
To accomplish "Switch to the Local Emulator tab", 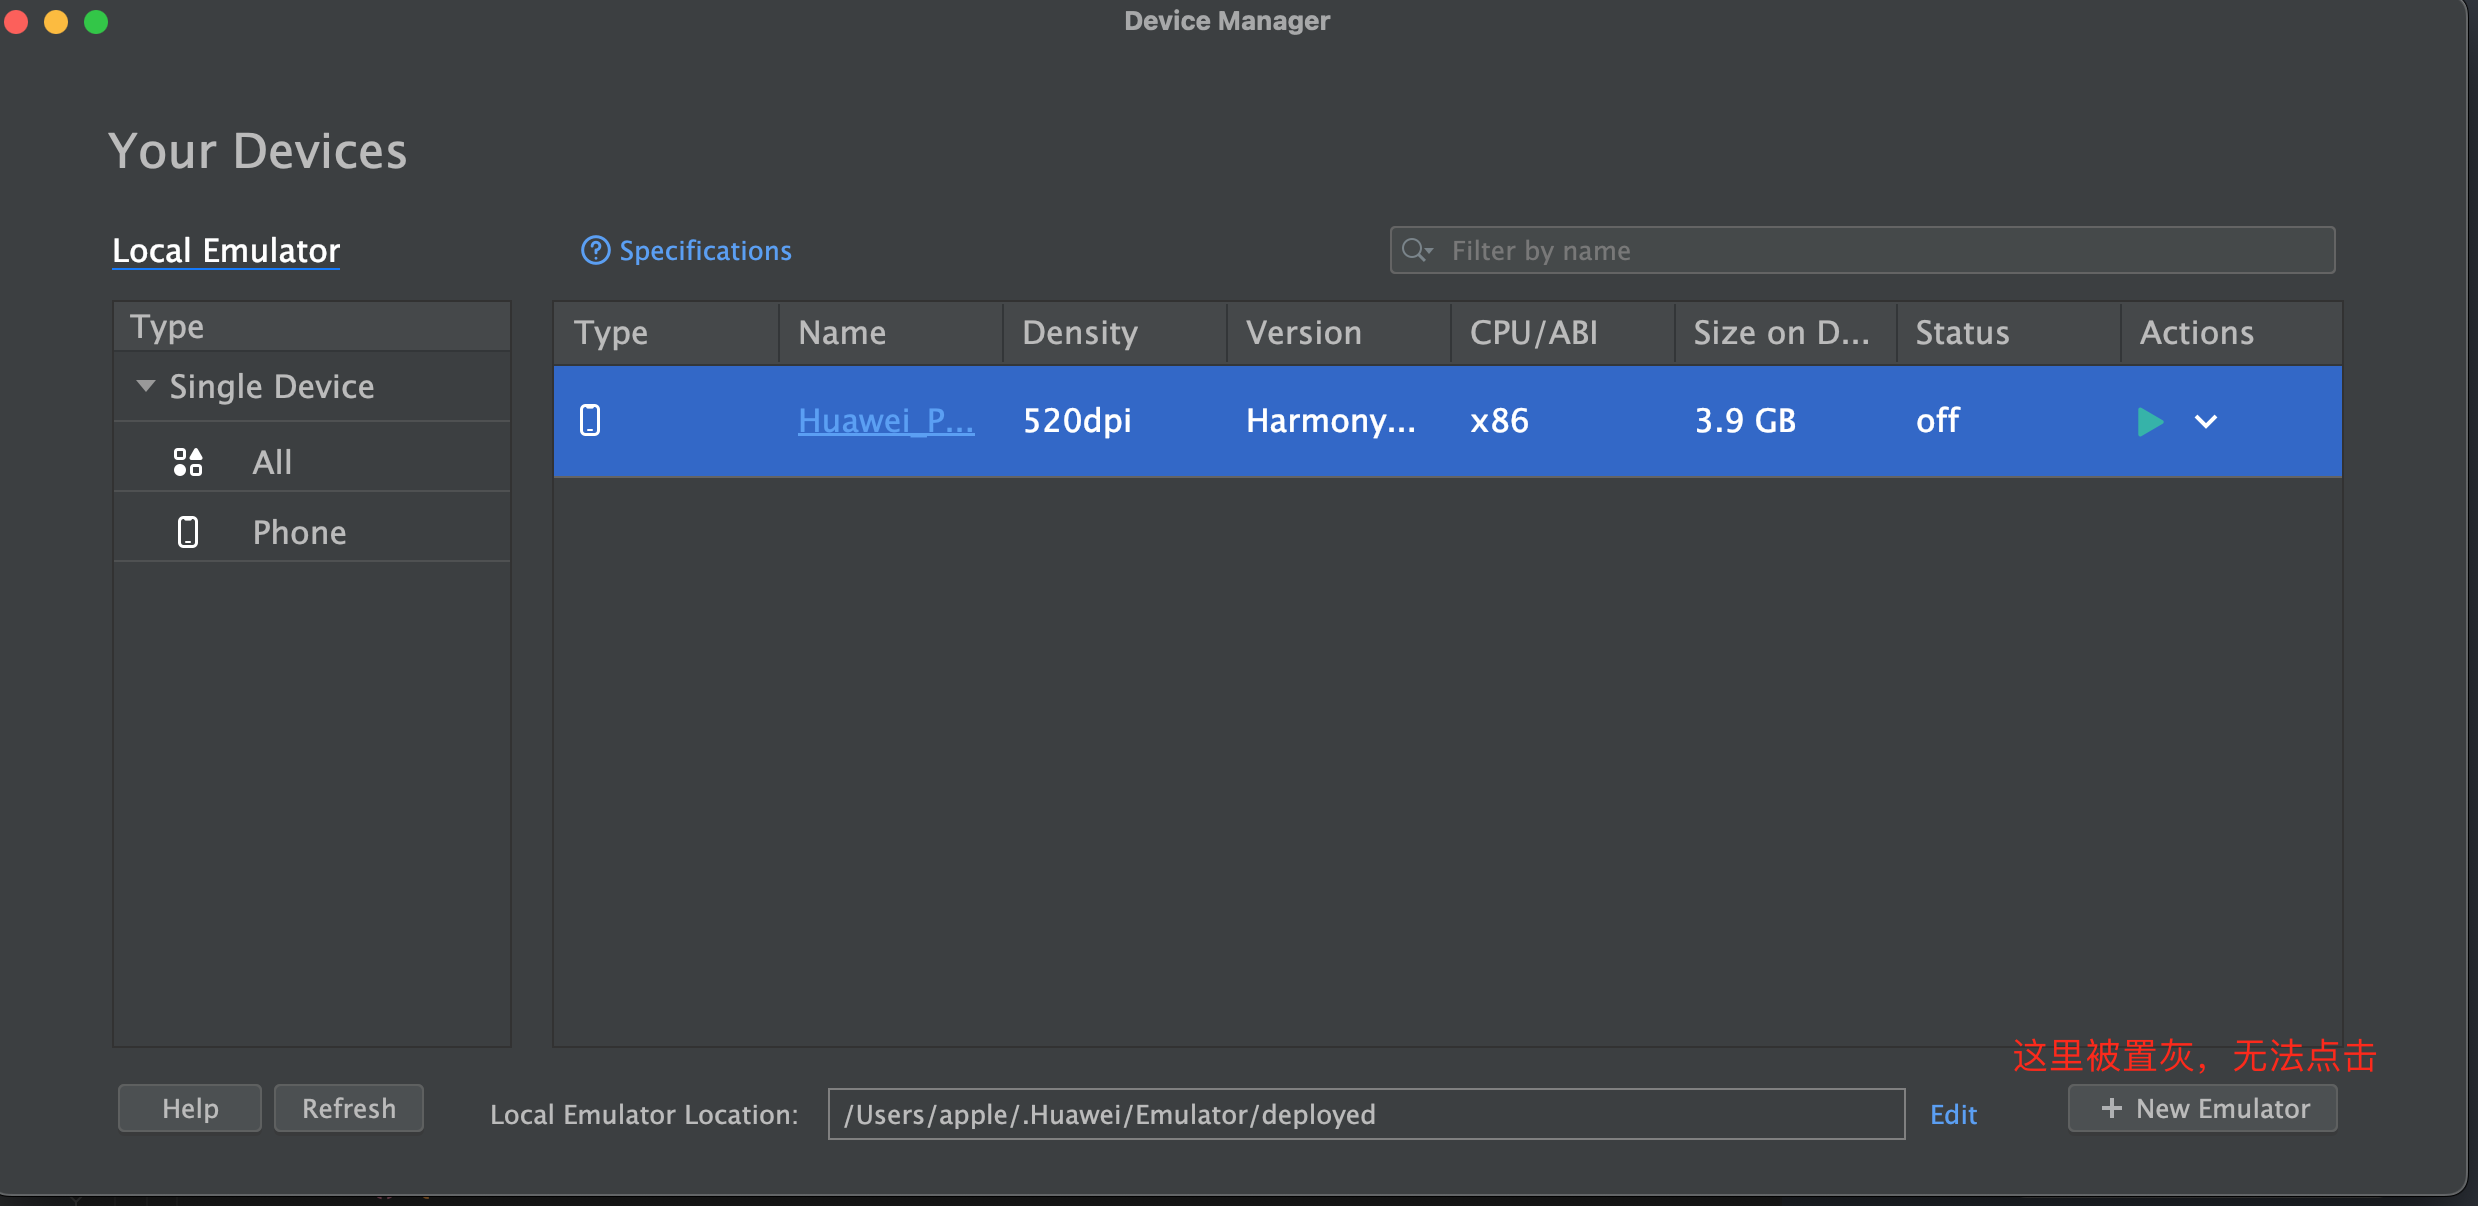I will coord(226,250).
